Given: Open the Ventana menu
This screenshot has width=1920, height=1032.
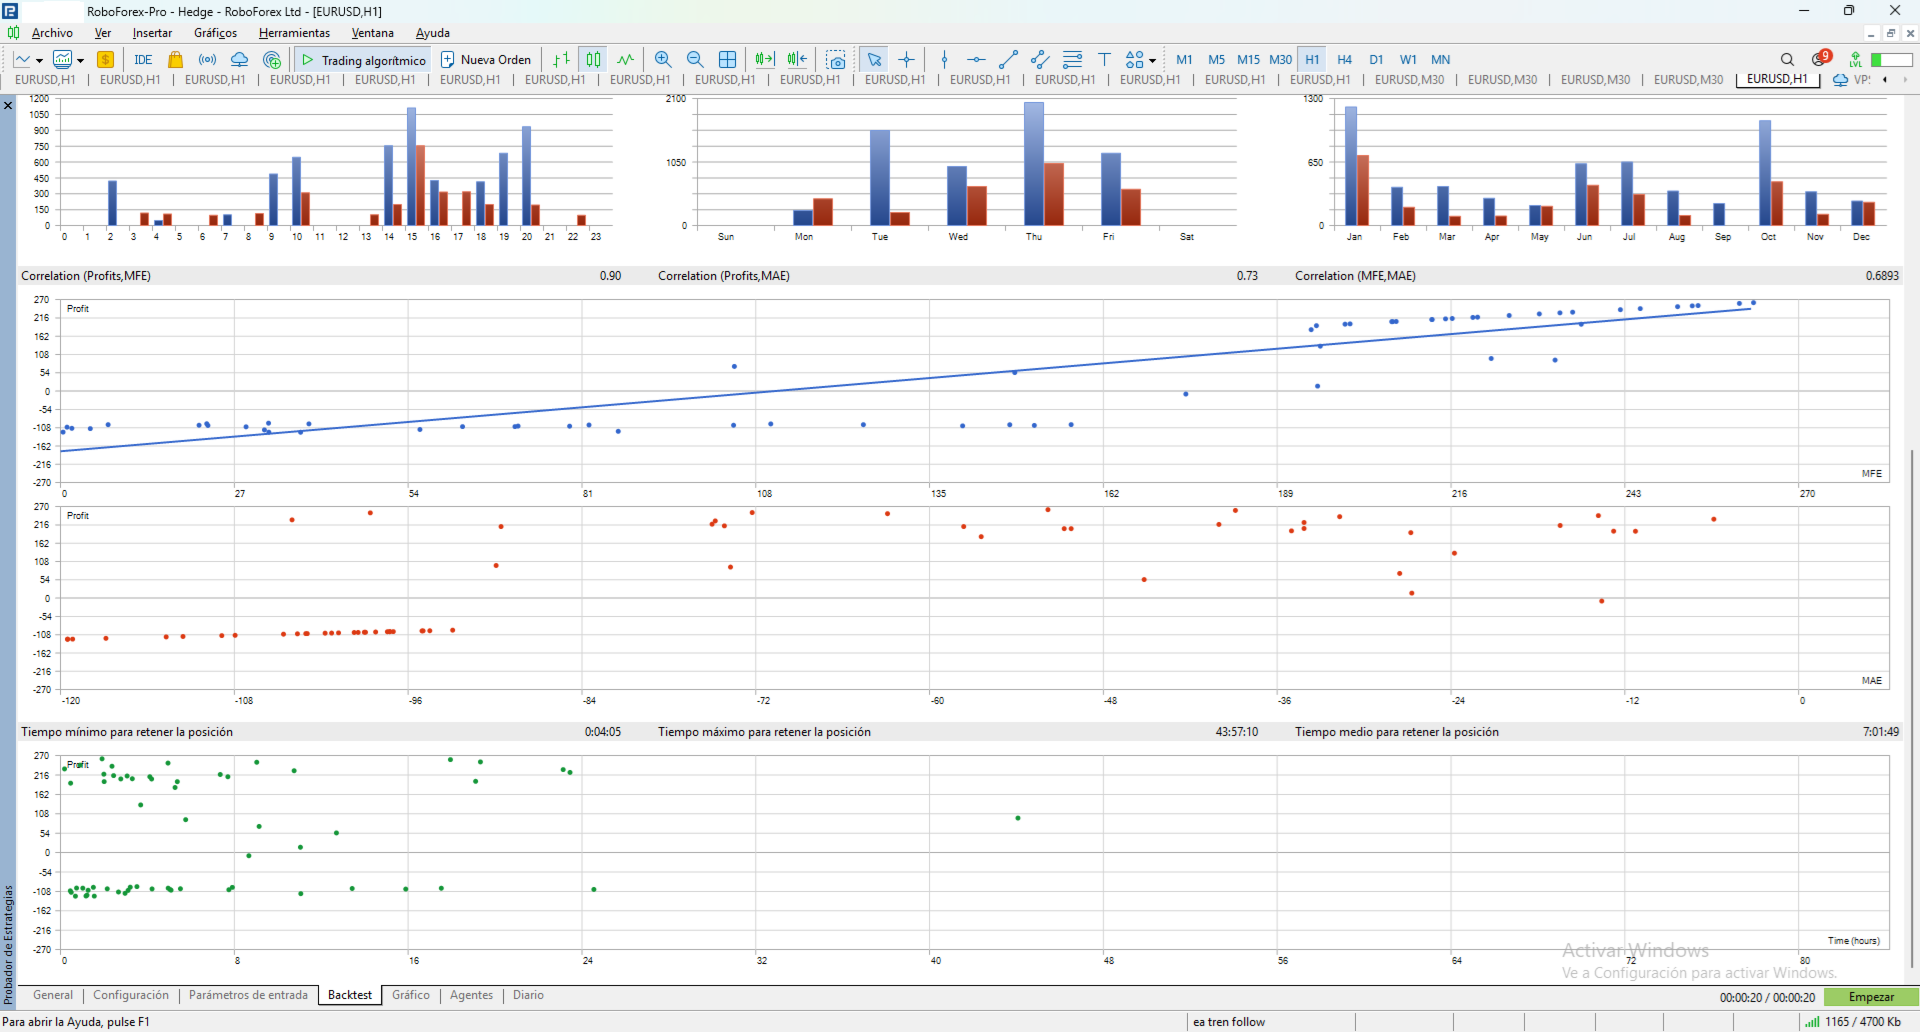Looking at the screenshot, I should point(372,33).
